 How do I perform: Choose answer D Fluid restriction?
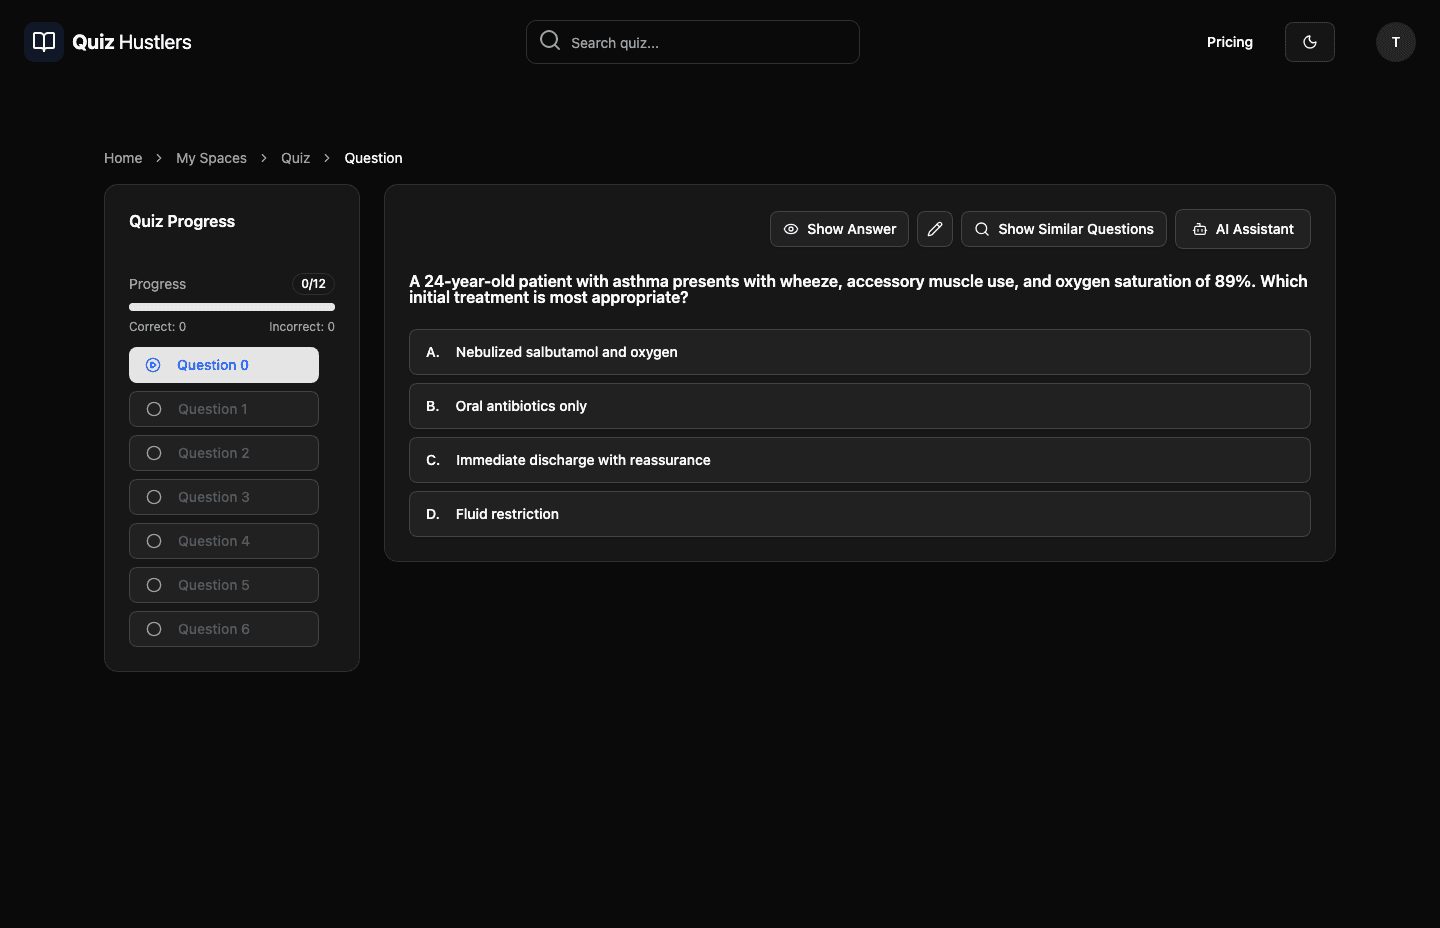tap(860, 514)
